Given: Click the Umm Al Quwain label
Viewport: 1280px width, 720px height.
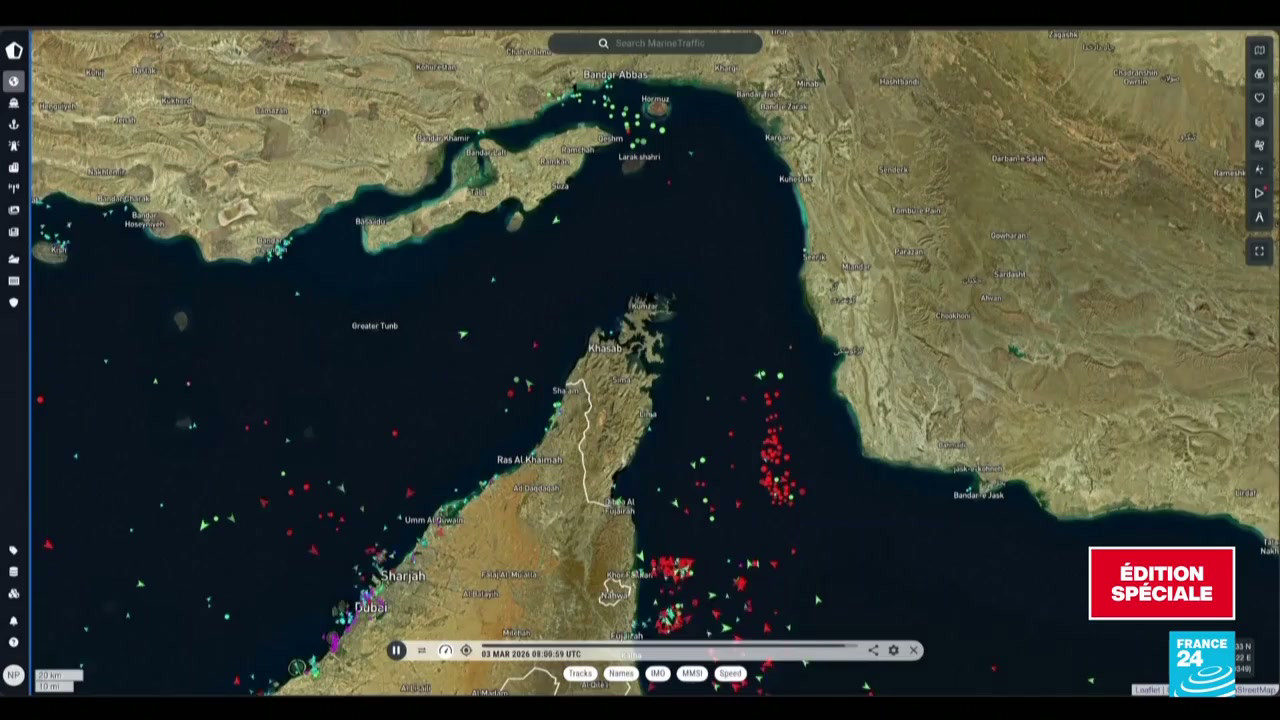Looking at the screenshot, I should (433, 519).
